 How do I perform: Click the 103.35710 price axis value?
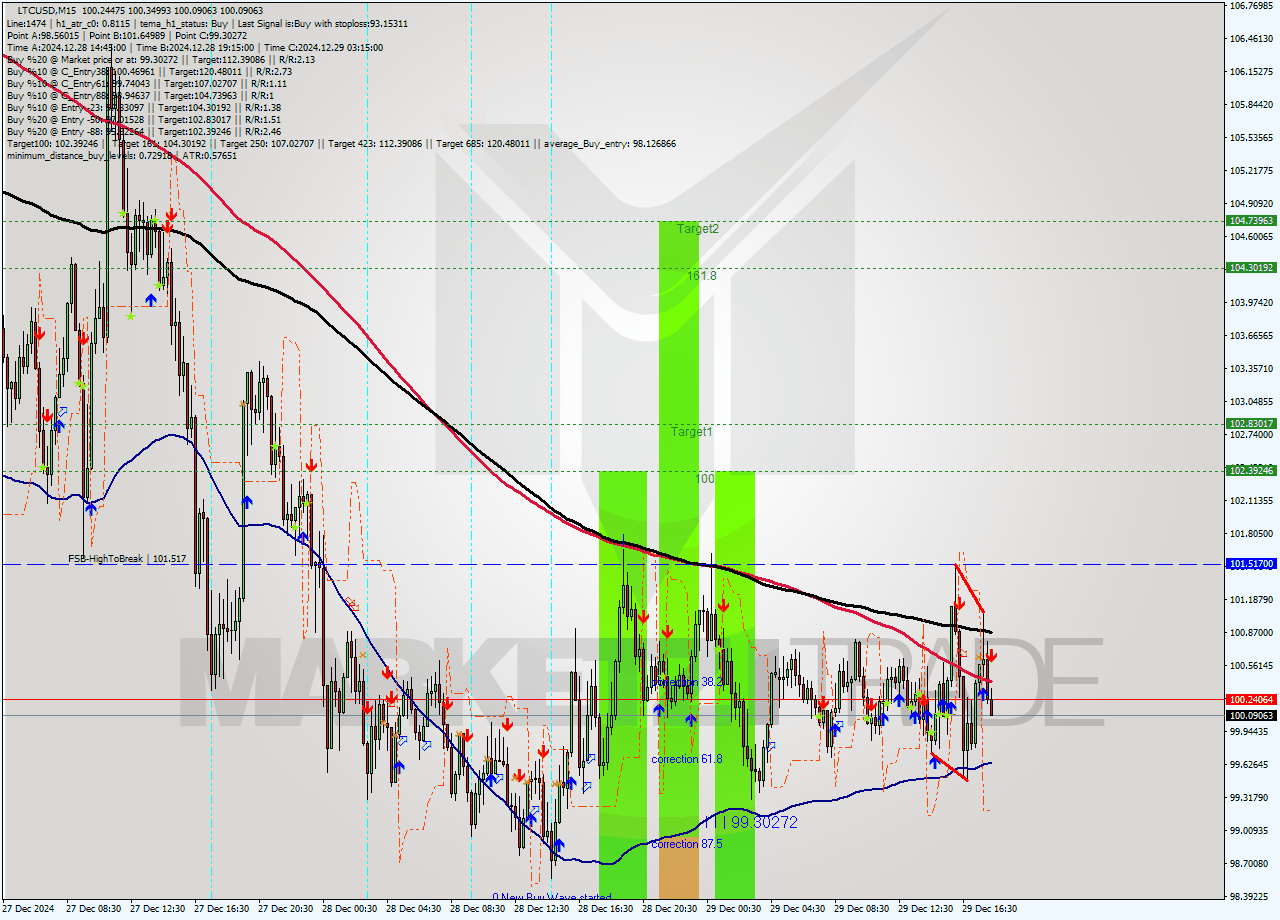[1251, 368]
